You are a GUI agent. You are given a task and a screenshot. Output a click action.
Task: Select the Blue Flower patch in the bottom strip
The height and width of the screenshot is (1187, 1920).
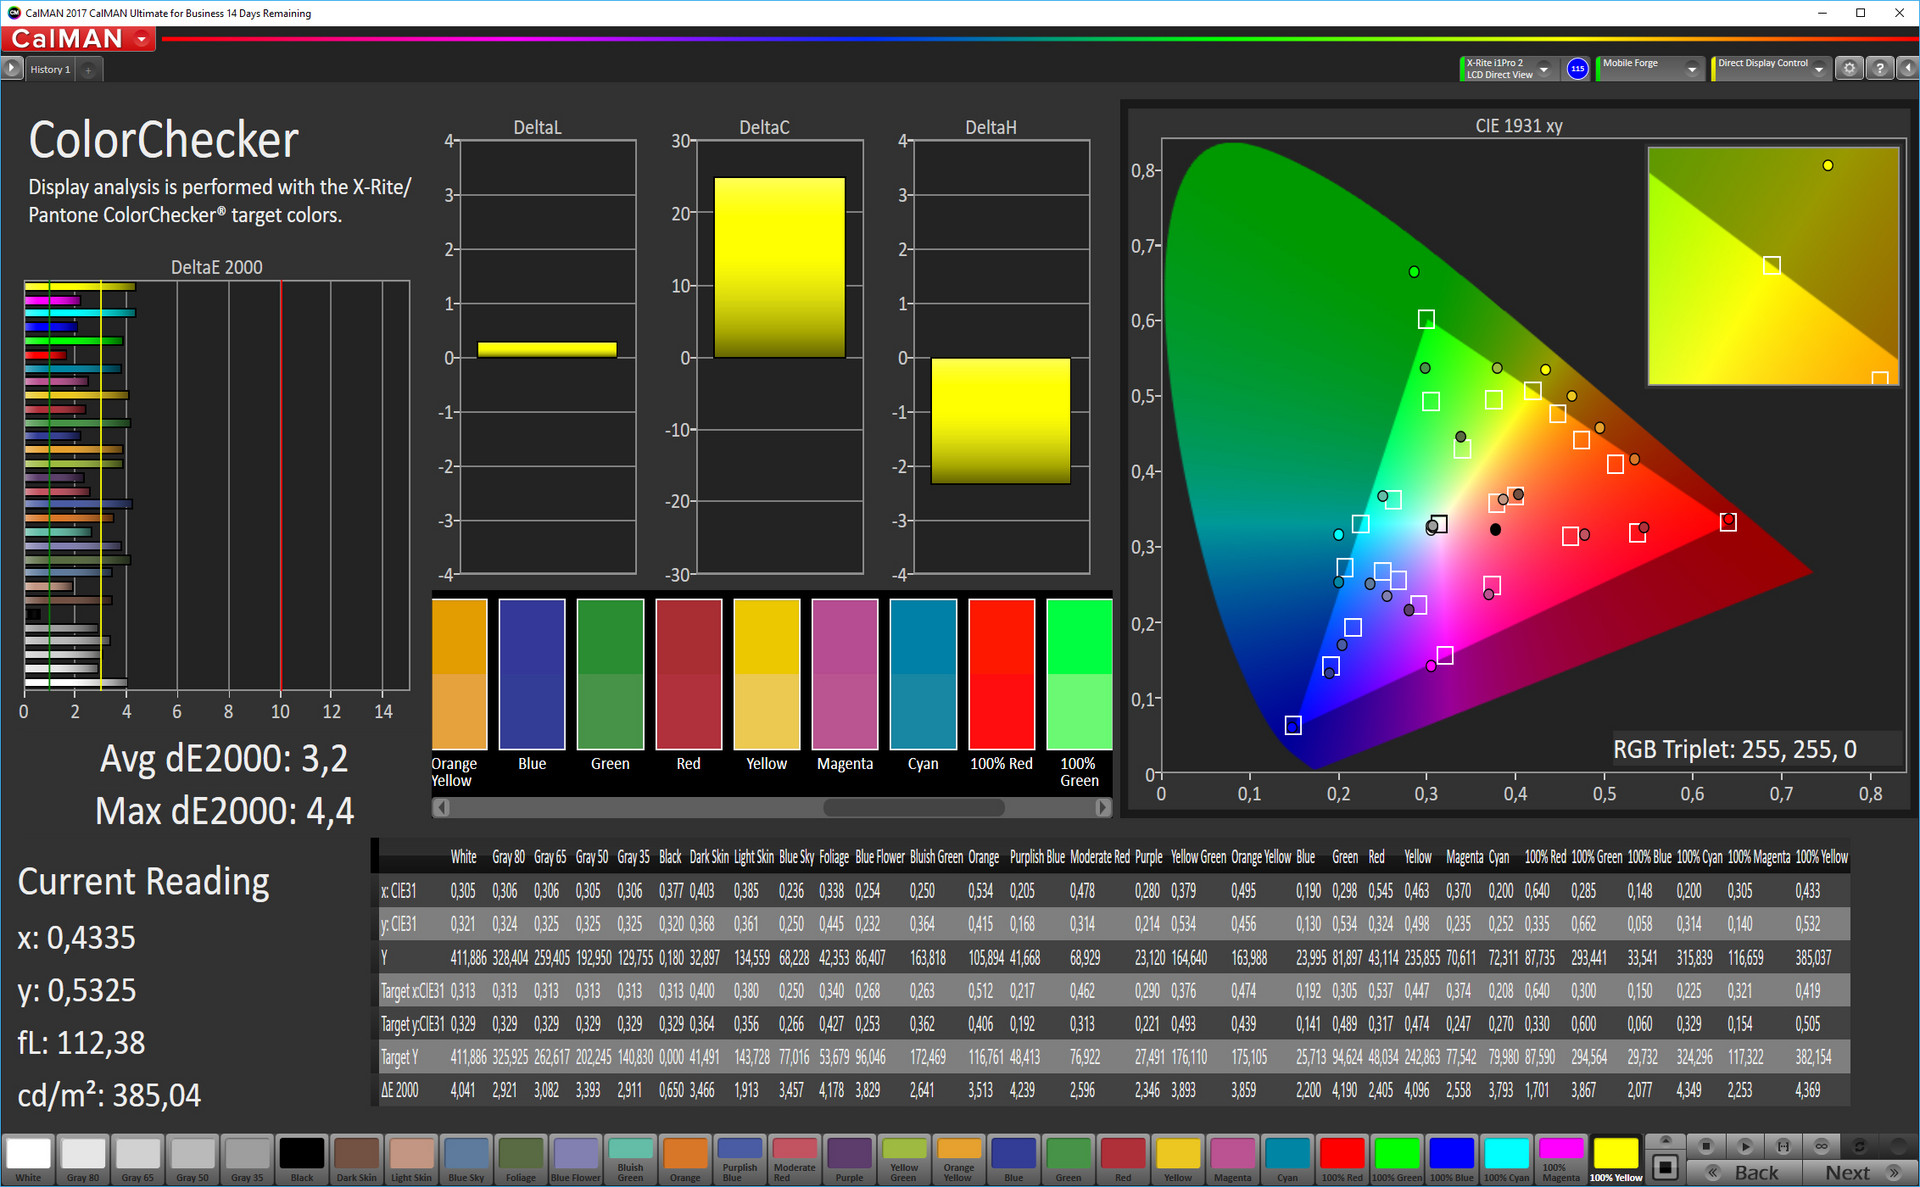tap(576, 1160)
